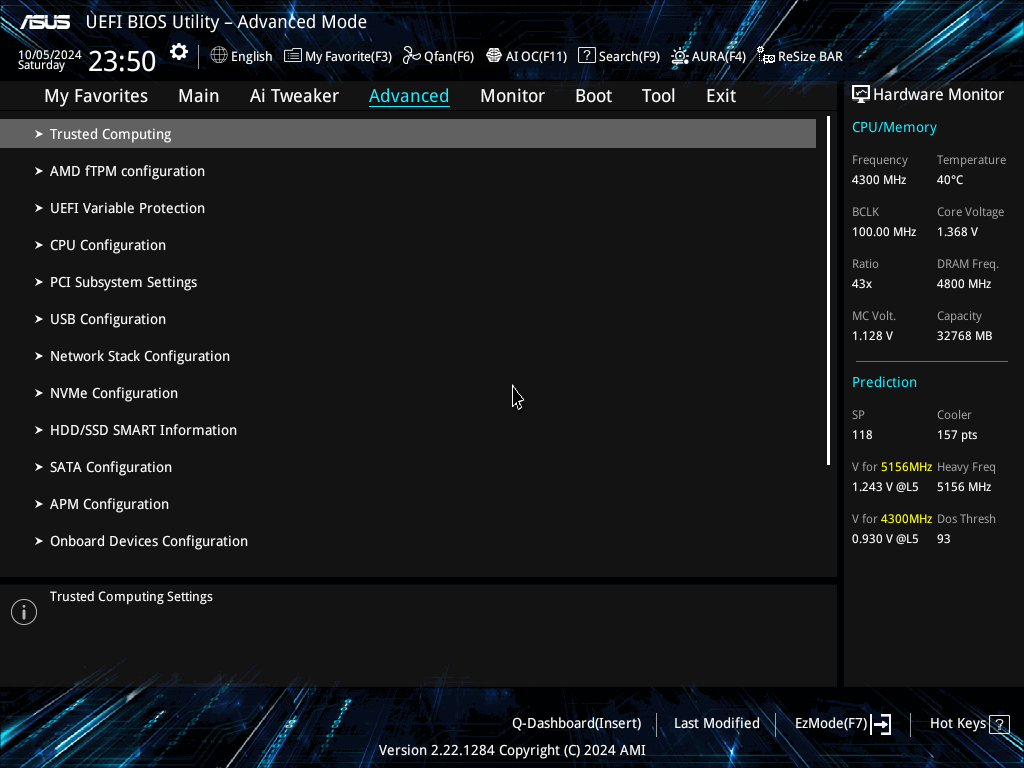The height and width of the screenshot is (768, 1024).
Task: Click the ASUS logo
Action: click(44, 22)
